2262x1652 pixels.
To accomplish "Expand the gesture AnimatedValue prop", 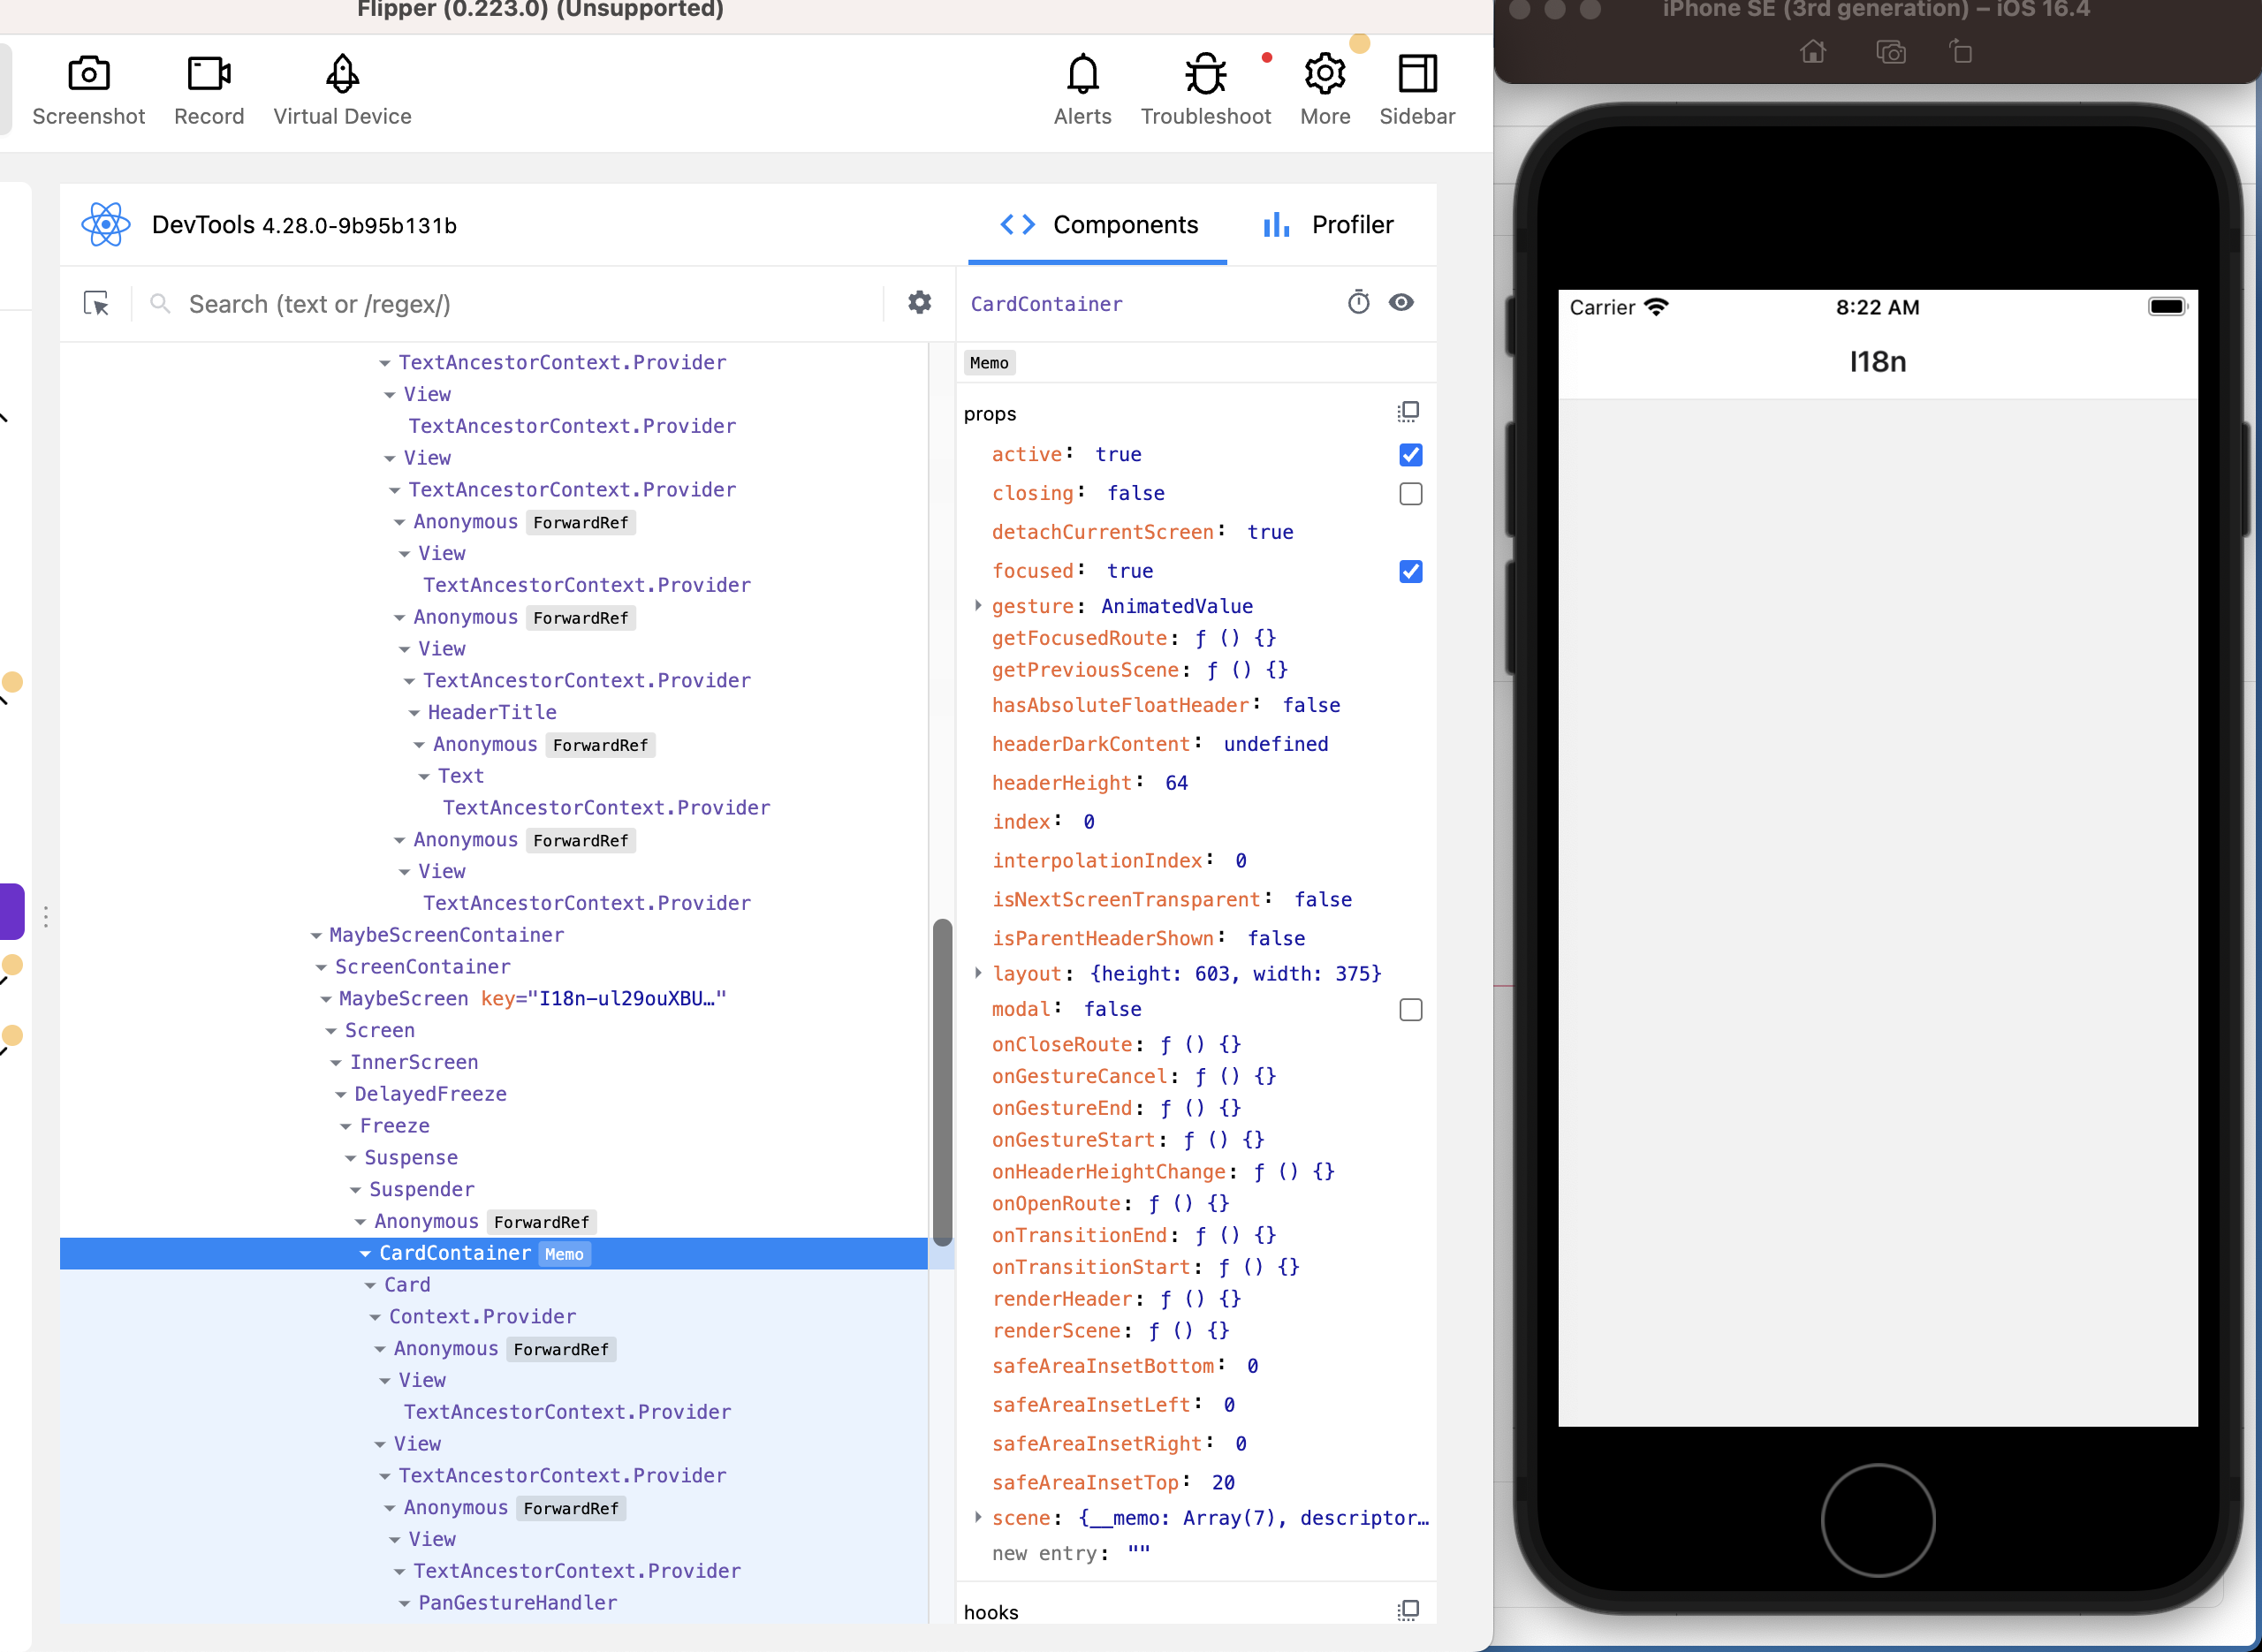I will click(978, 606).
